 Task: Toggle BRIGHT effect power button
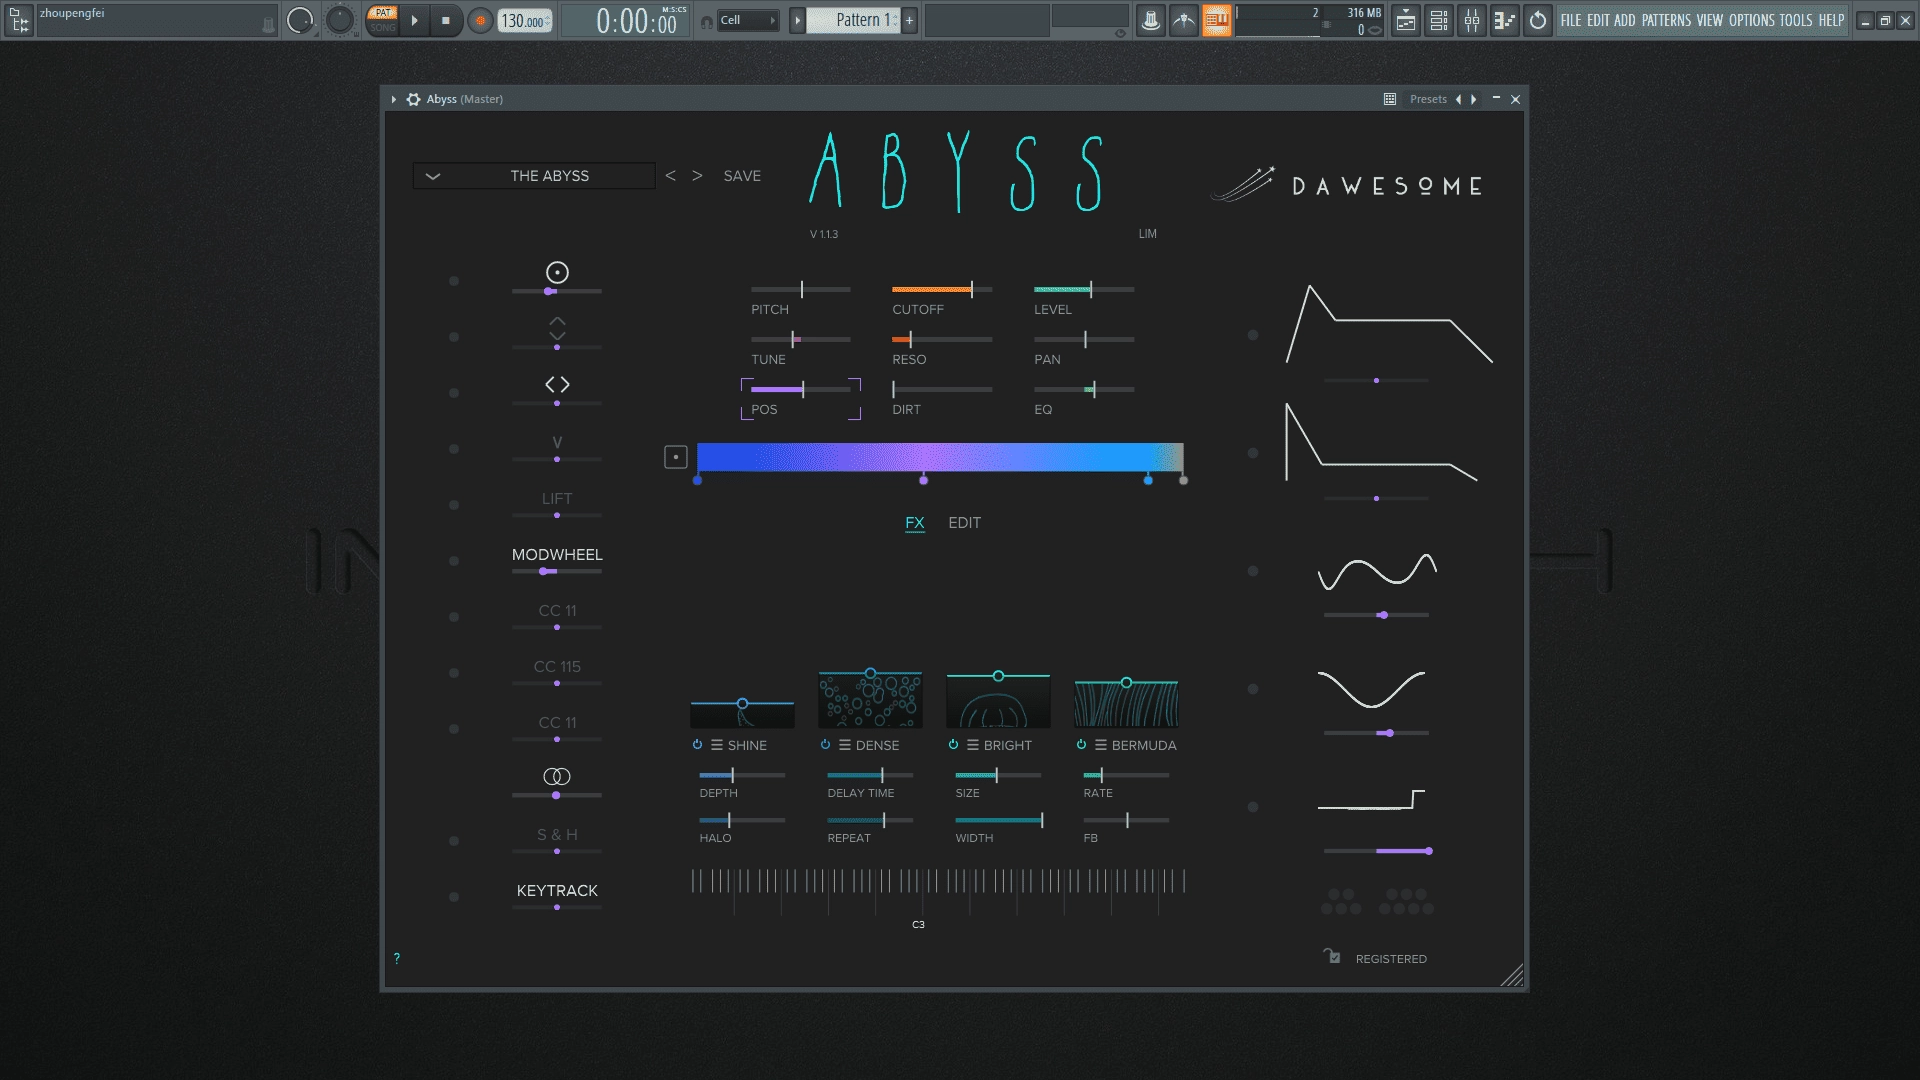[953, 744]
